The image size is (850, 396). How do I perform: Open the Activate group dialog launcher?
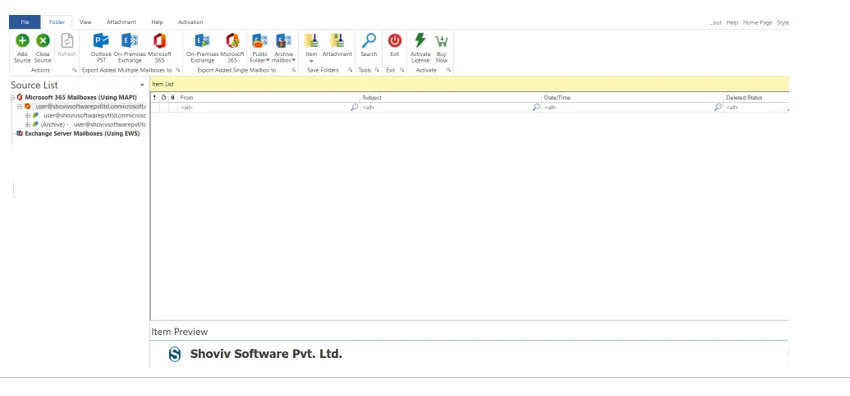point(449,70)
